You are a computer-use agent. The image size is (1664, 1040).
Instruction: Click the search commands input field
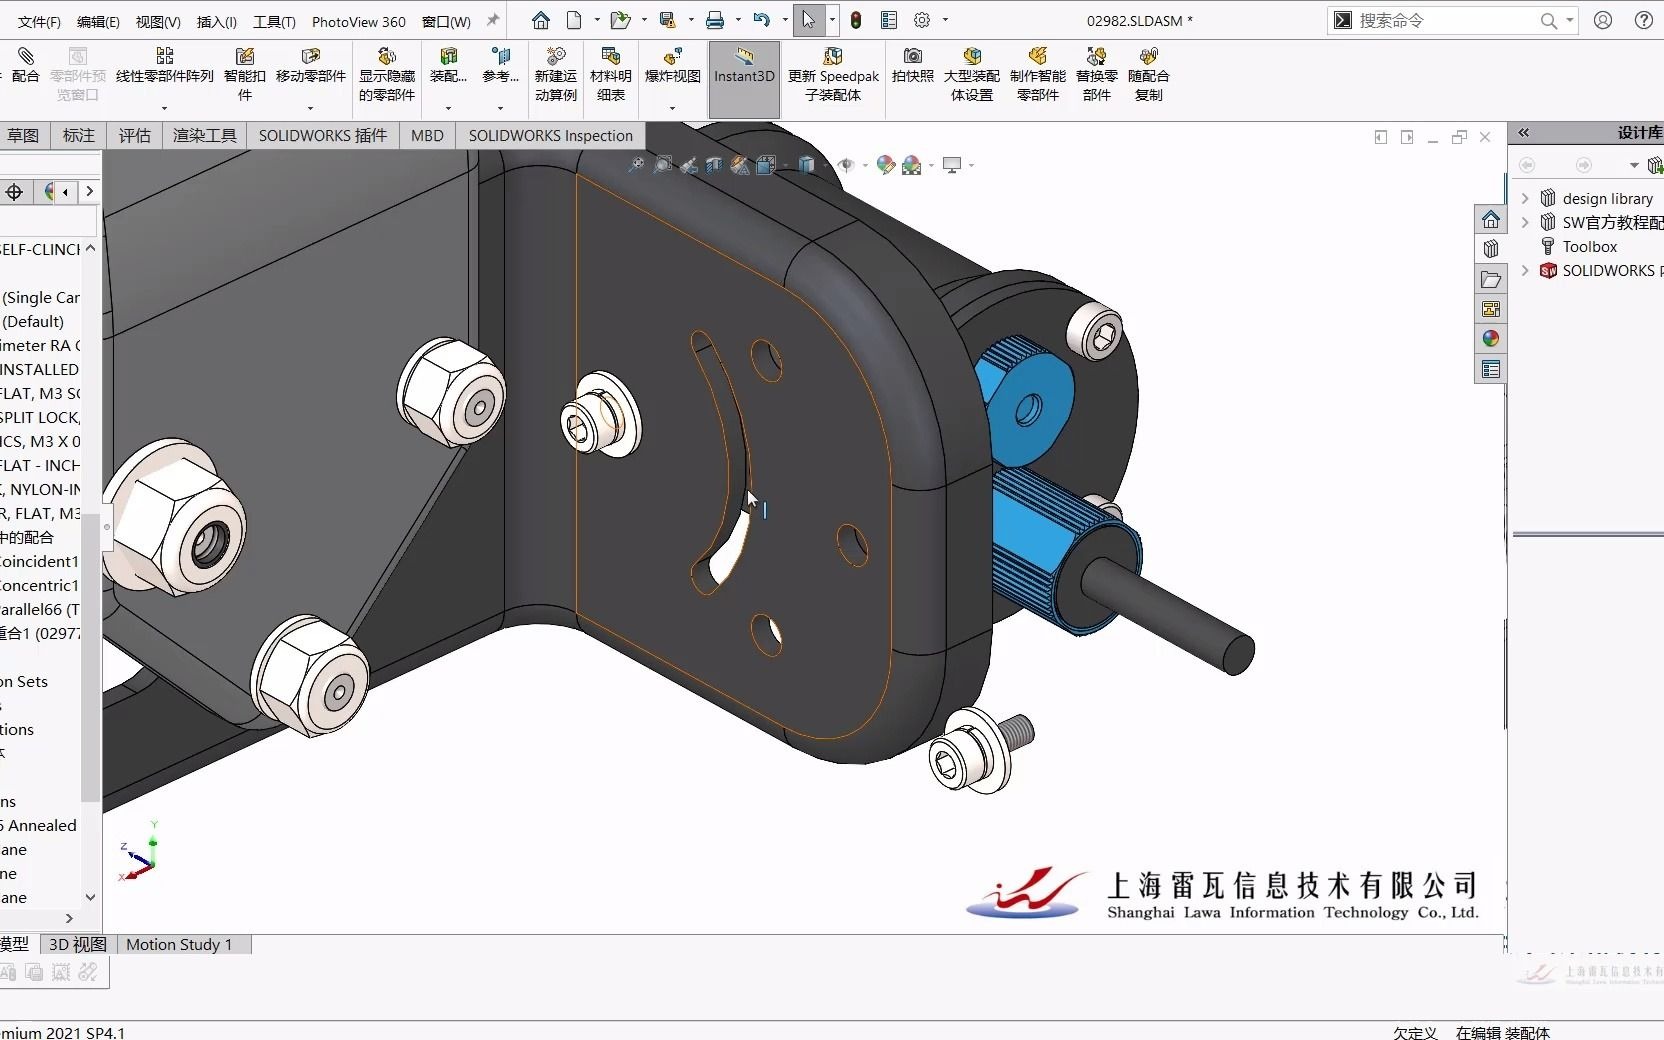1445,20
